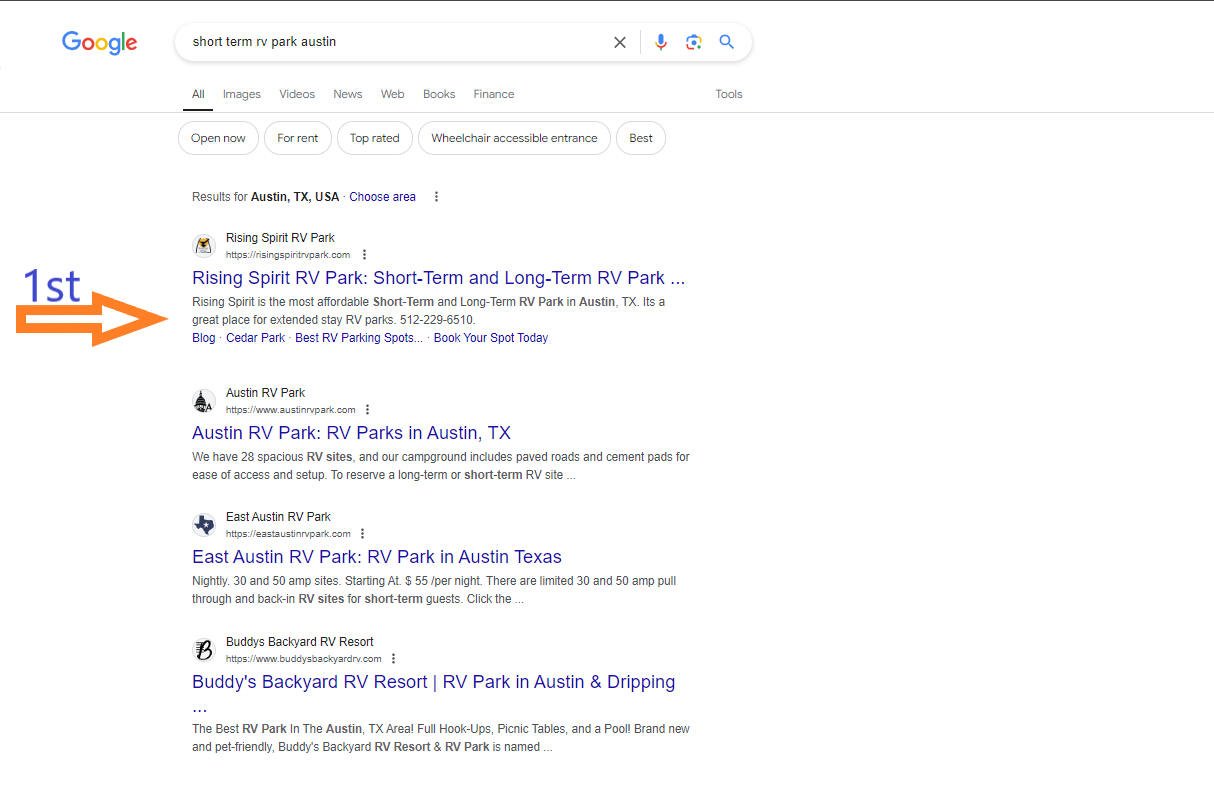Open three-dot options for buddysbackyardrv.com result
The image size is (1214, 786).
pos(393,659)
